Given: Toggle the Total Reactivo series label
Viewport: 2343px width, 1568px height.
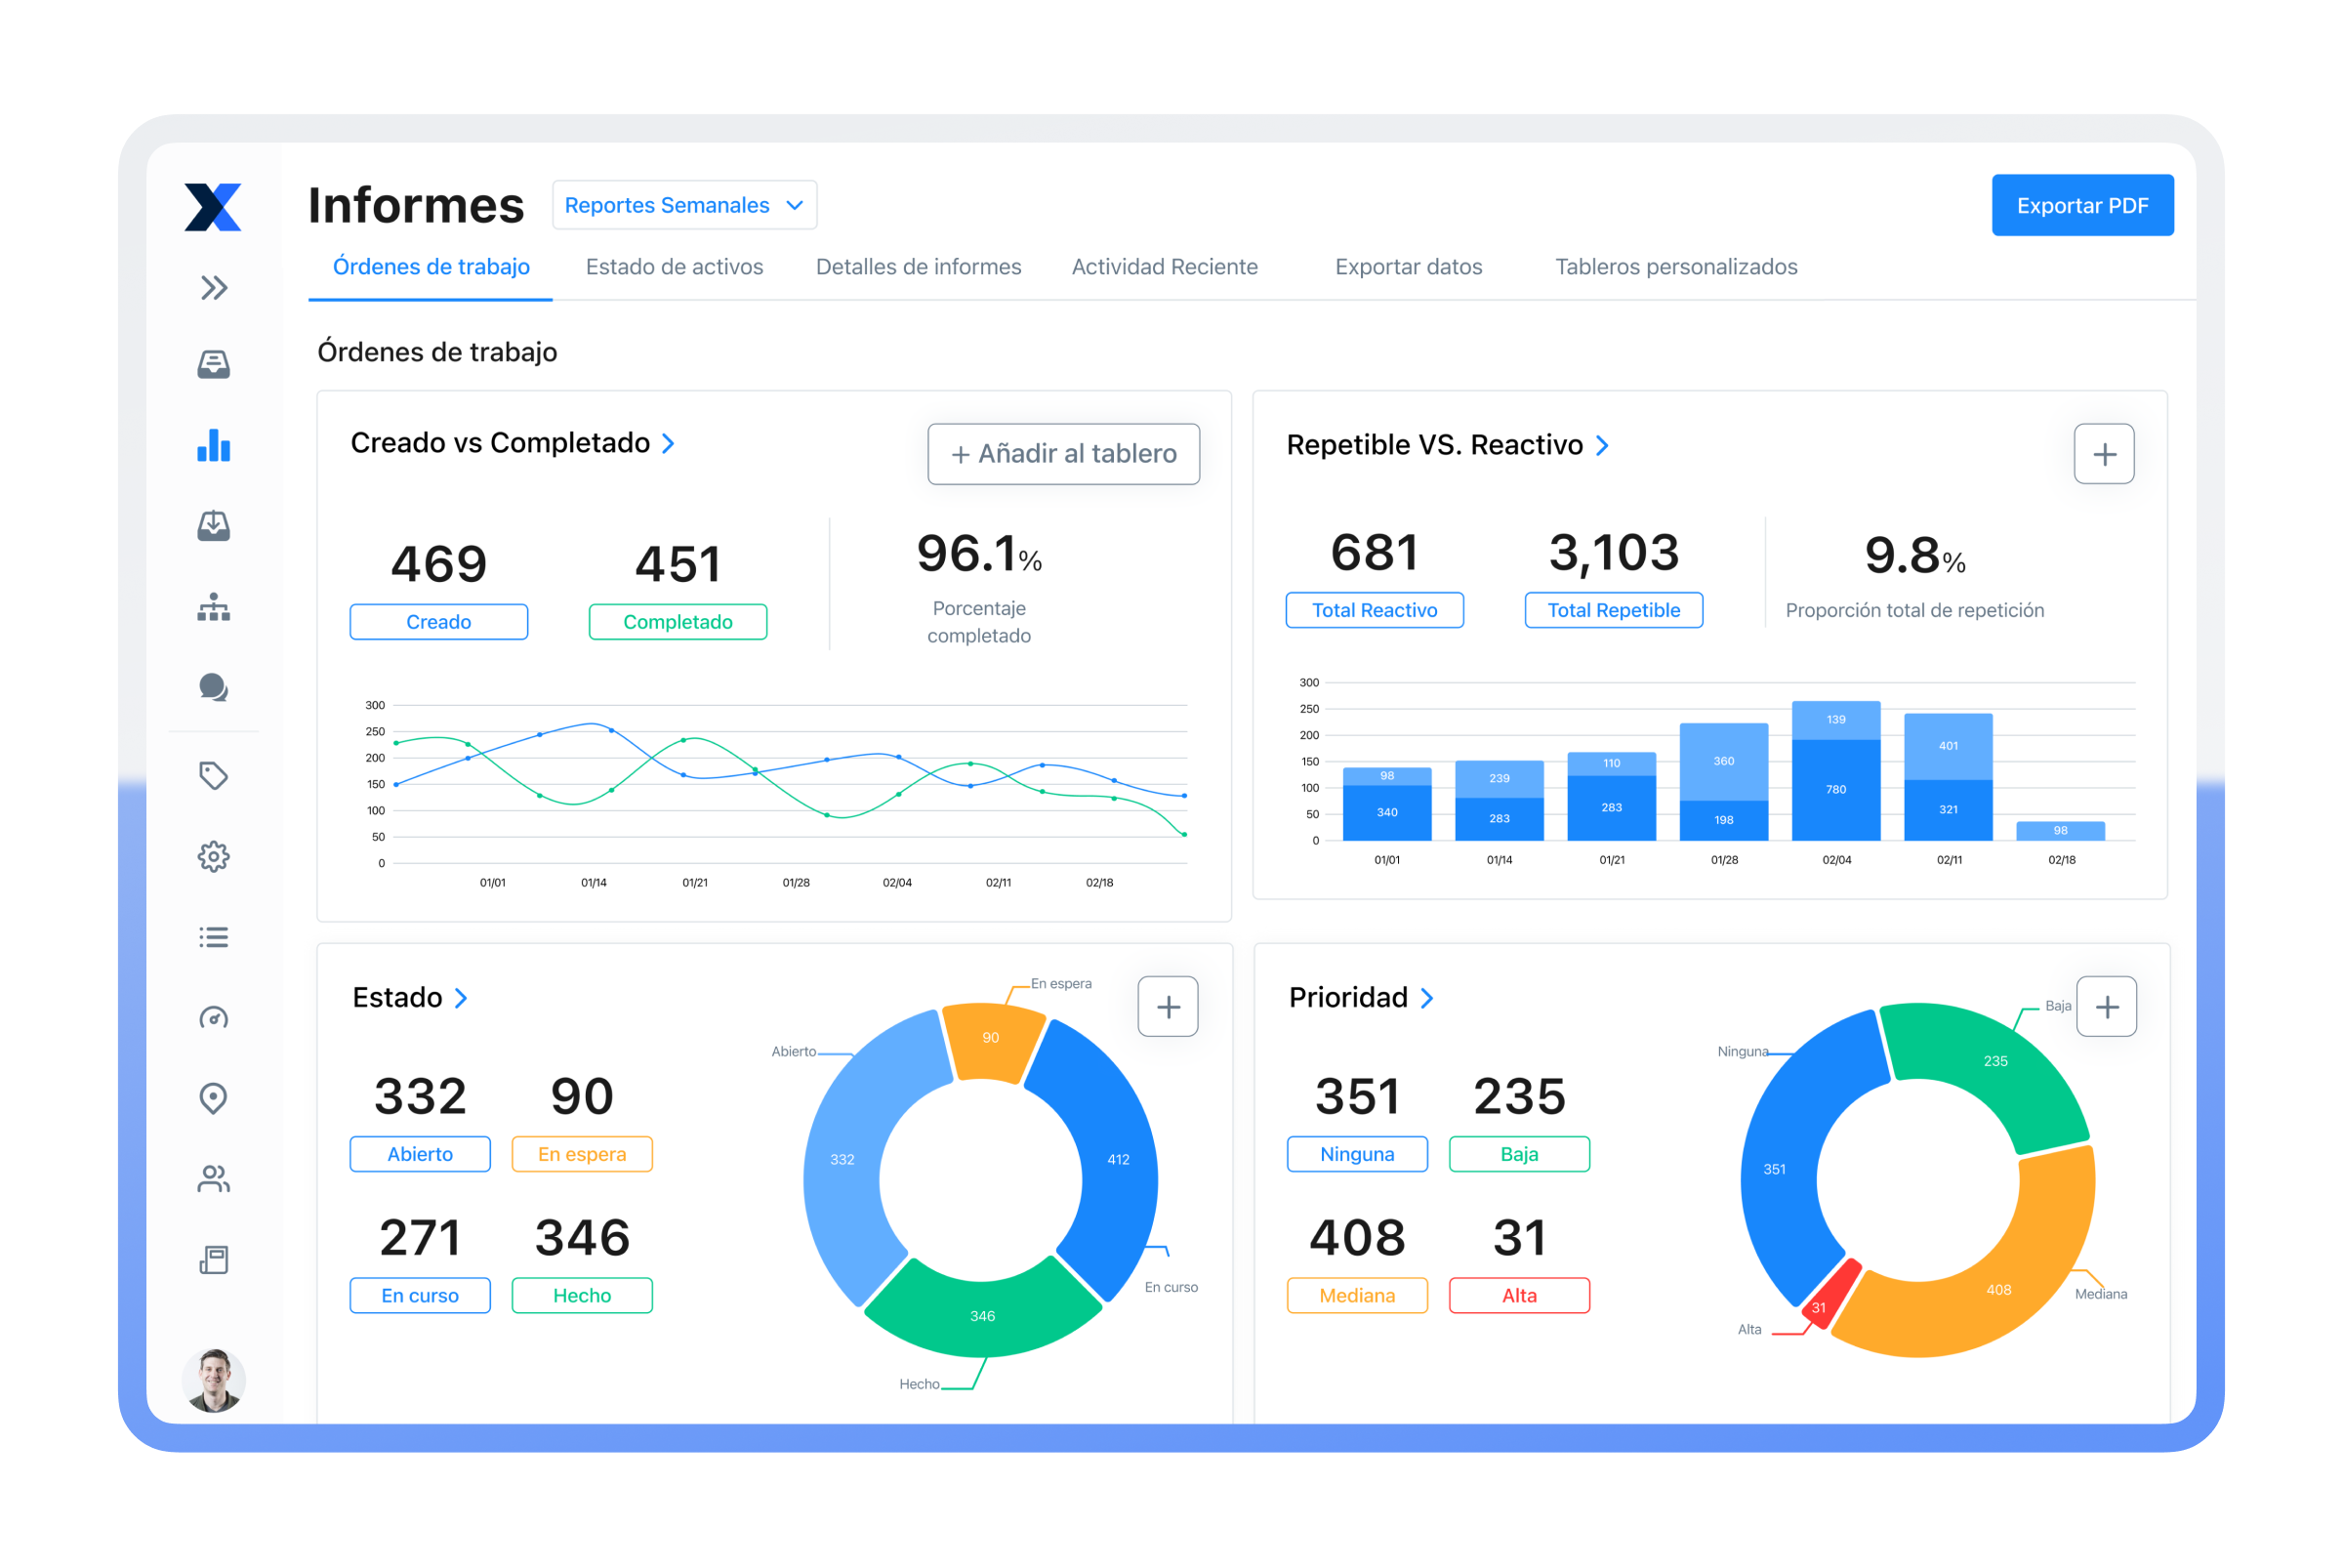Looking at the screenshot, I should pos(1374,610).
